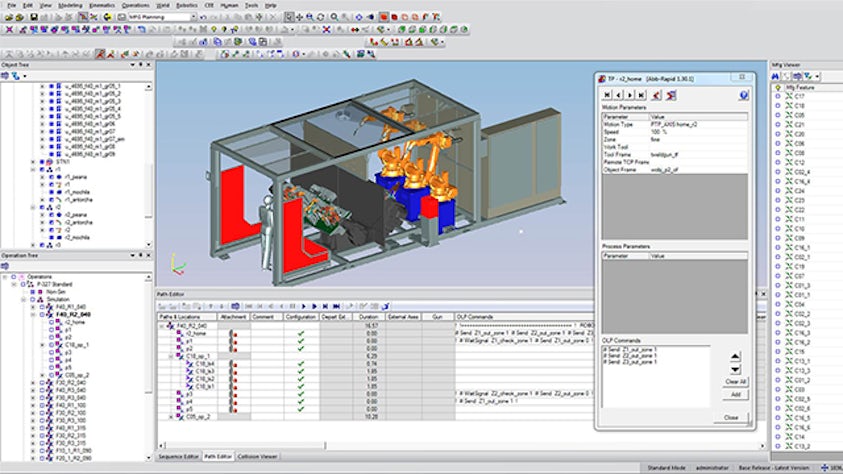Screen dimensions: 843x474
Task: Click the magnifier zoom icon in toolbar
Action: [x=334, y=17]
